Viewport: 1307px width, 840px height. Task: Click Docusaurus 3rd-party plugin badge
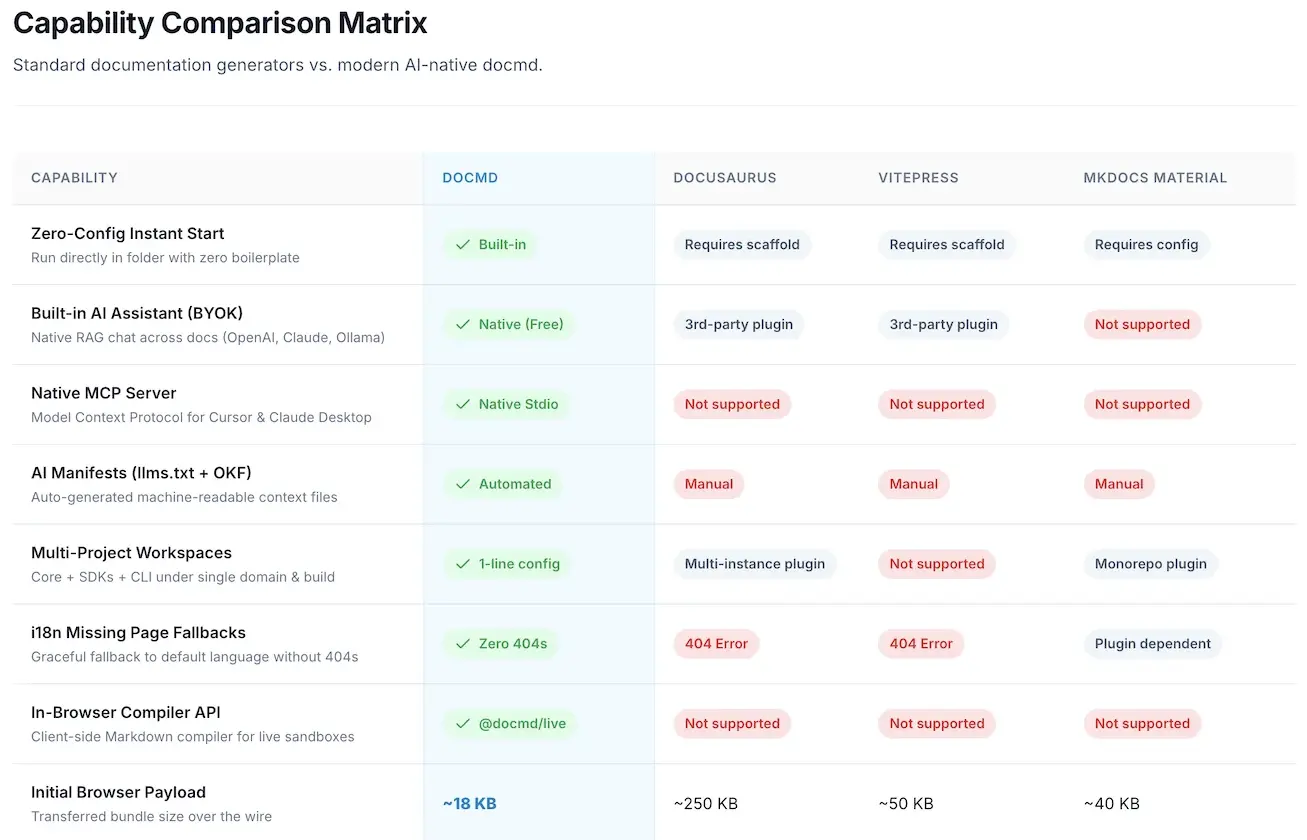click(739, 324)
